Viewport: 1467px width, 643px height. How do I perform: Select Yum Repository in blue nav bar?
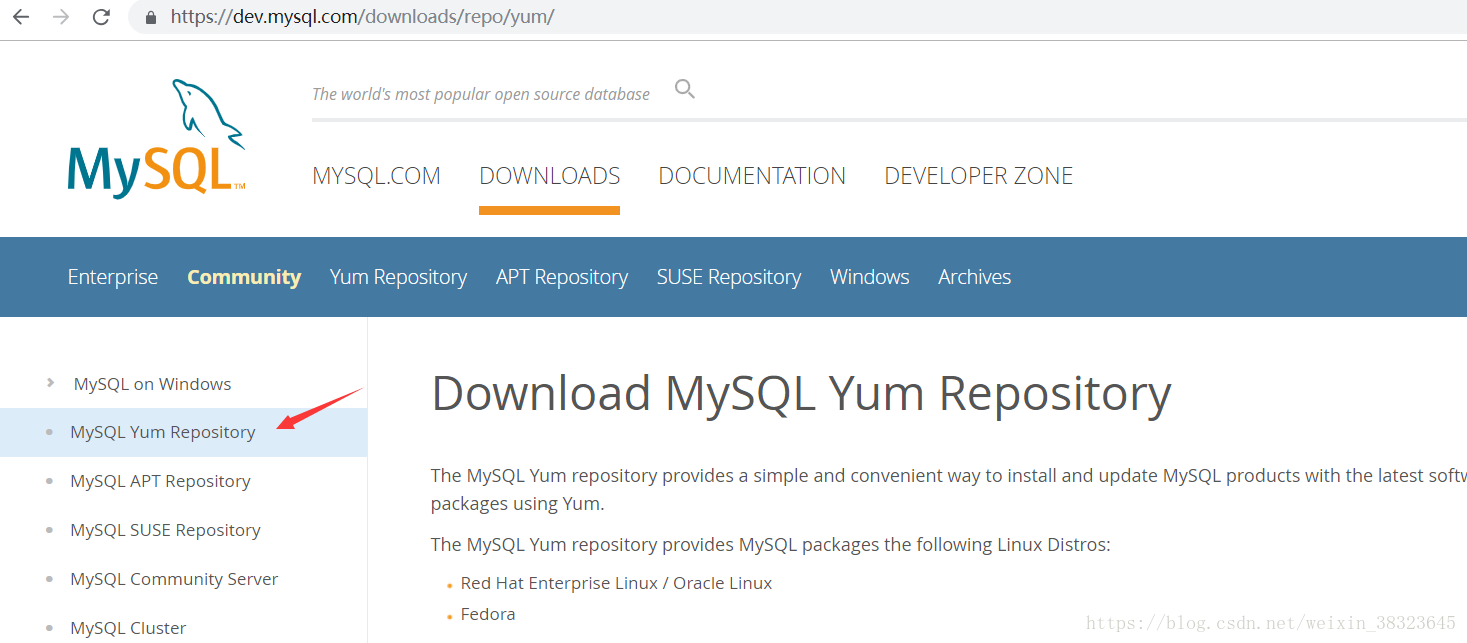click(x=398, y=277)
